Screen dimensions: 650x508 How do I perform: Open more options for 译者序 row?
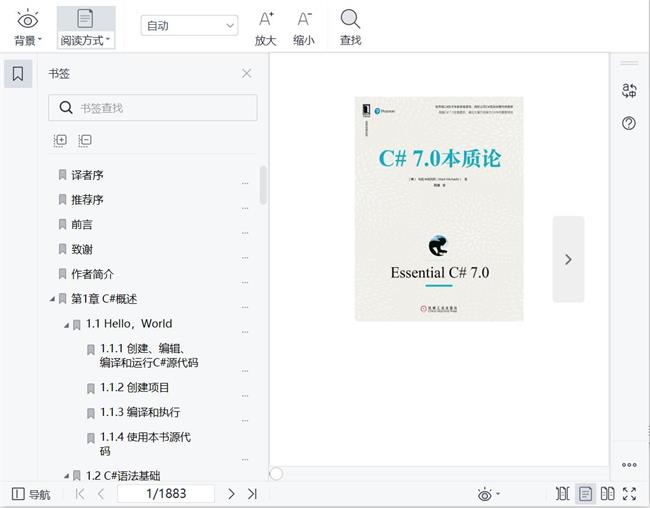pyautogui.click(x=245, y=183)
